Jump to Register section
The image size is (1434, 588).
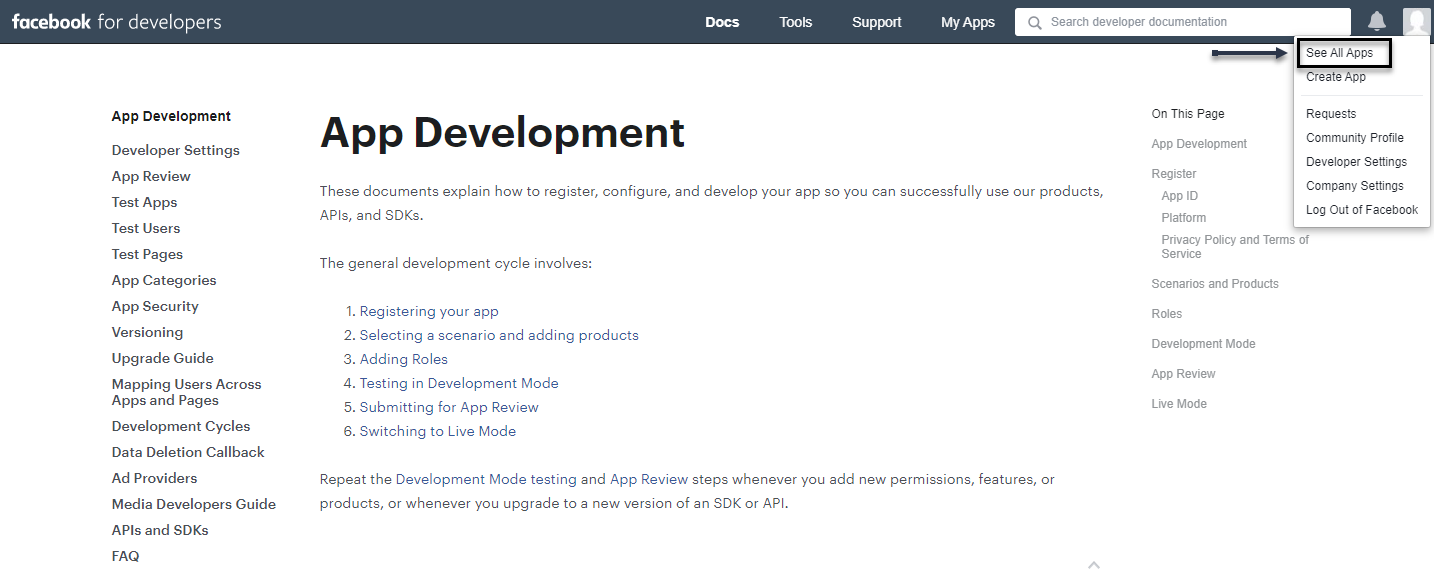point(1174,174)
